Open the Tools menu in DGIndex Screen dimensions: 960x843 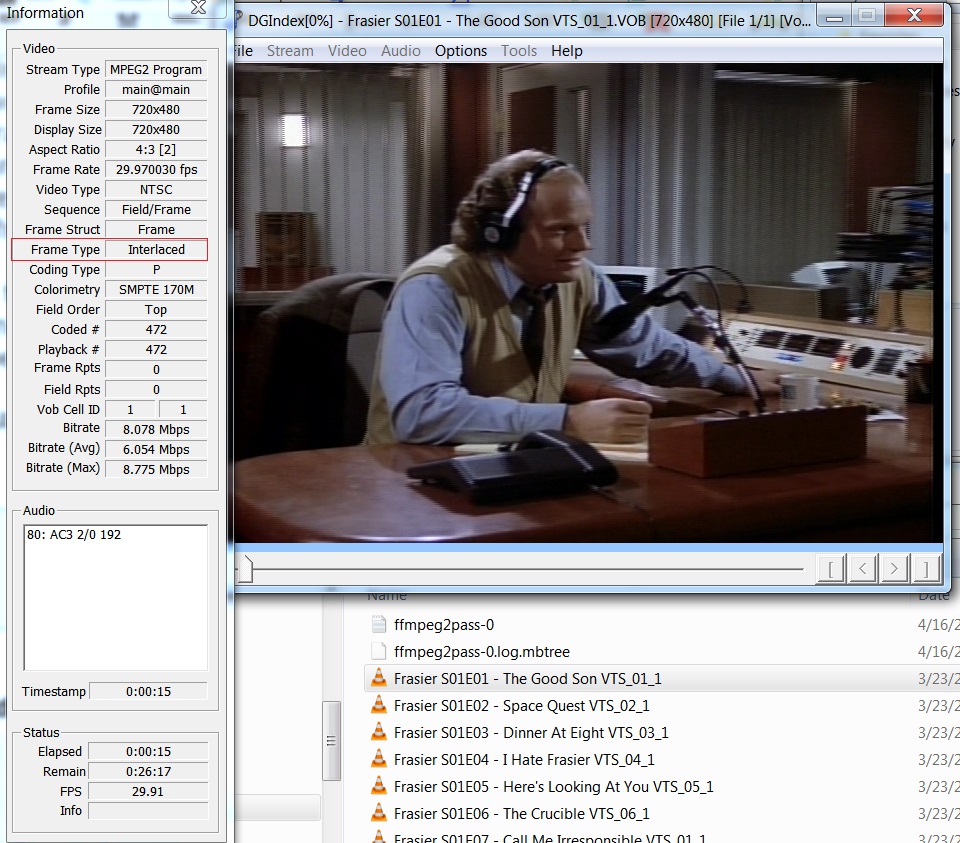pyautogui.click(x=519, y=51)
